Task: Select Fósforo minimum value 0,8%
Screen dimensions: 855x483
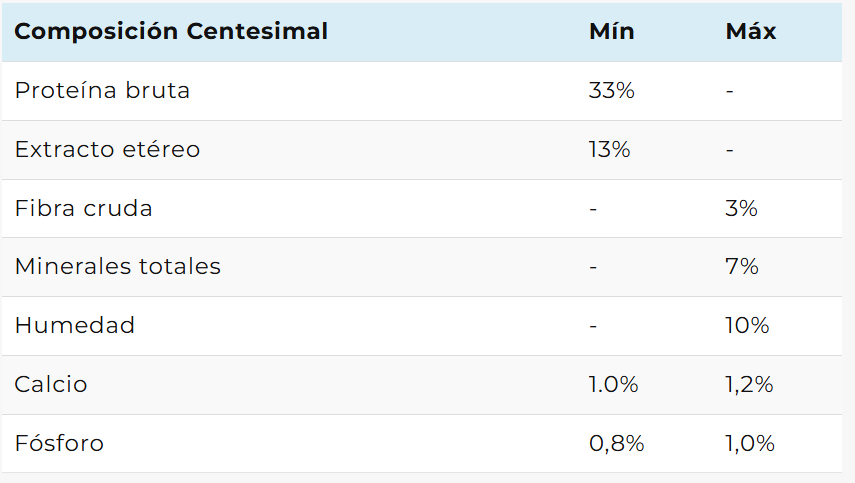Action: [x=617, y=443]
